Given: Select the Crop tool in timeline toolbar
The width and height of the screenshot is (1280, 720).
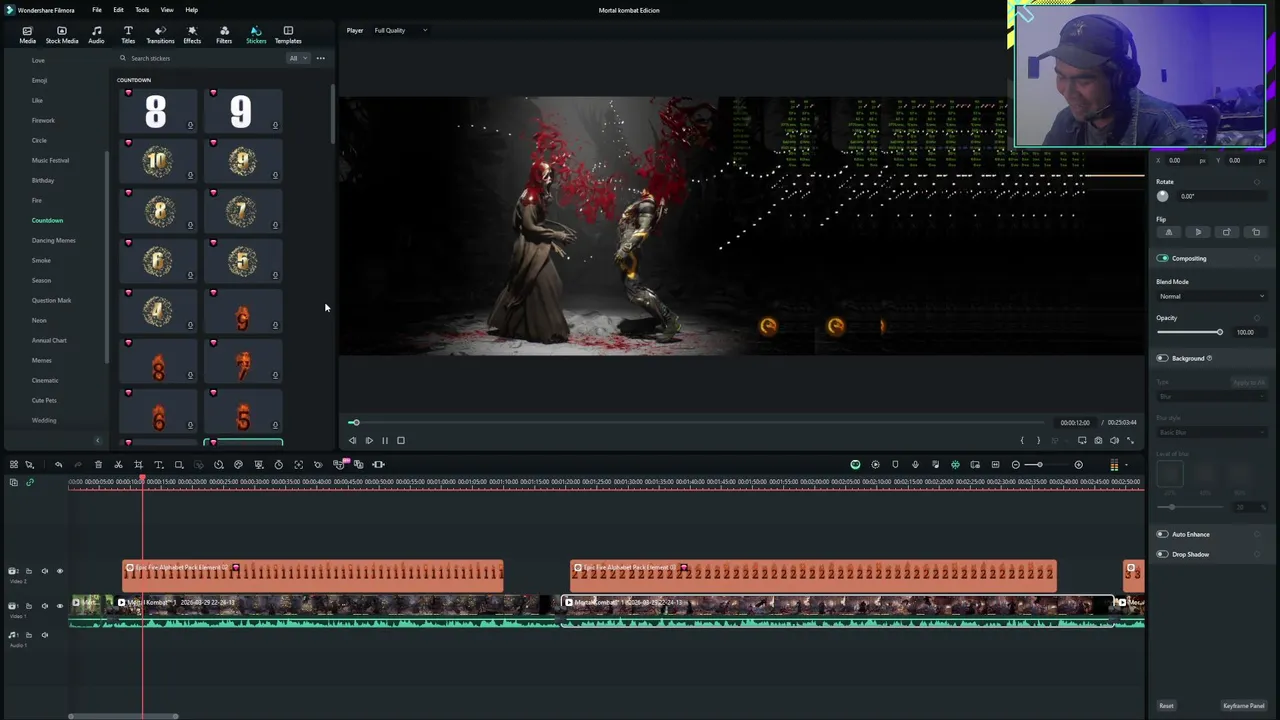Looking at the screenshot, I should (138, 465).
